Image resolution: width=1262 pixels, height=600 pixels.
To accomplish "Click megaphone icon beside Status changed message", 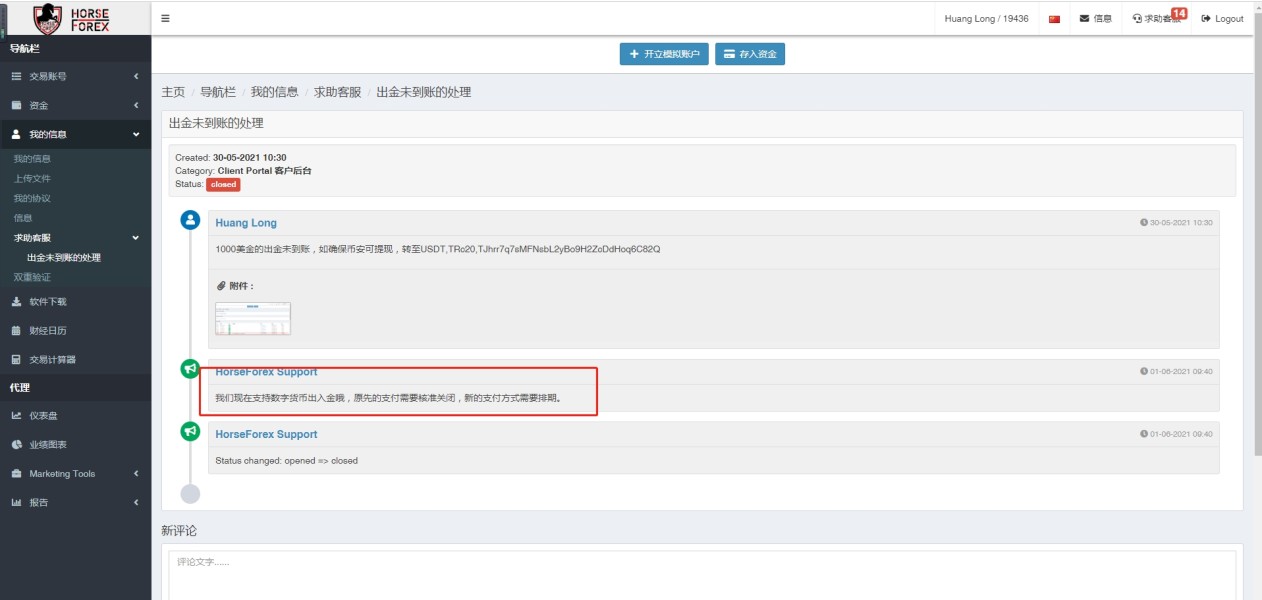I will point(190,431).
